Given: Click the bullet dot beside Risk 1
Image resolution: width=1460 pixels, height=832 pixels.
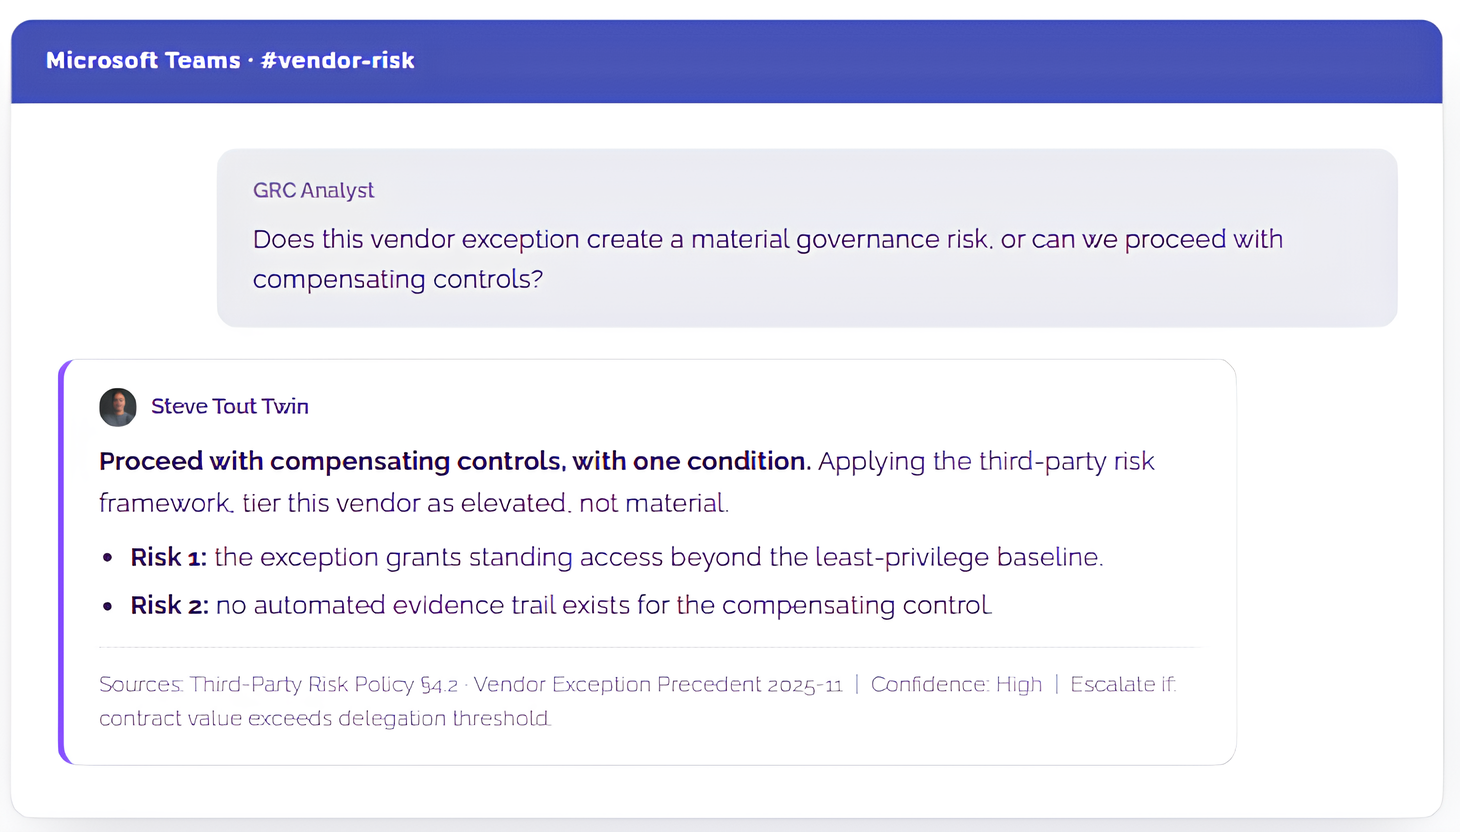Looking at the screenshot, I should [108, 558].
